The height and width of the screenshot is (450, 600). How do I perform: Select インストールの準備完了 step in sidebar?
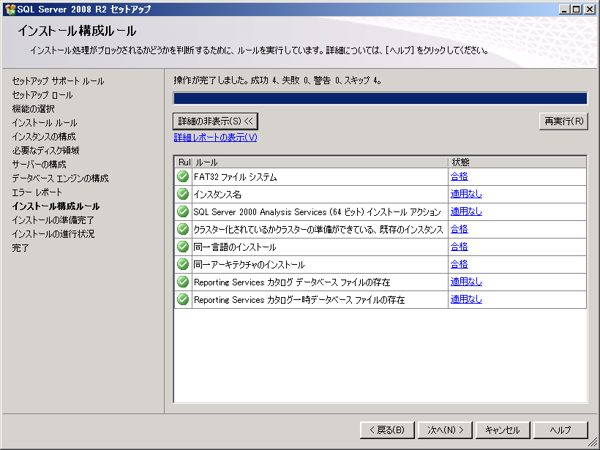[53, 220]
